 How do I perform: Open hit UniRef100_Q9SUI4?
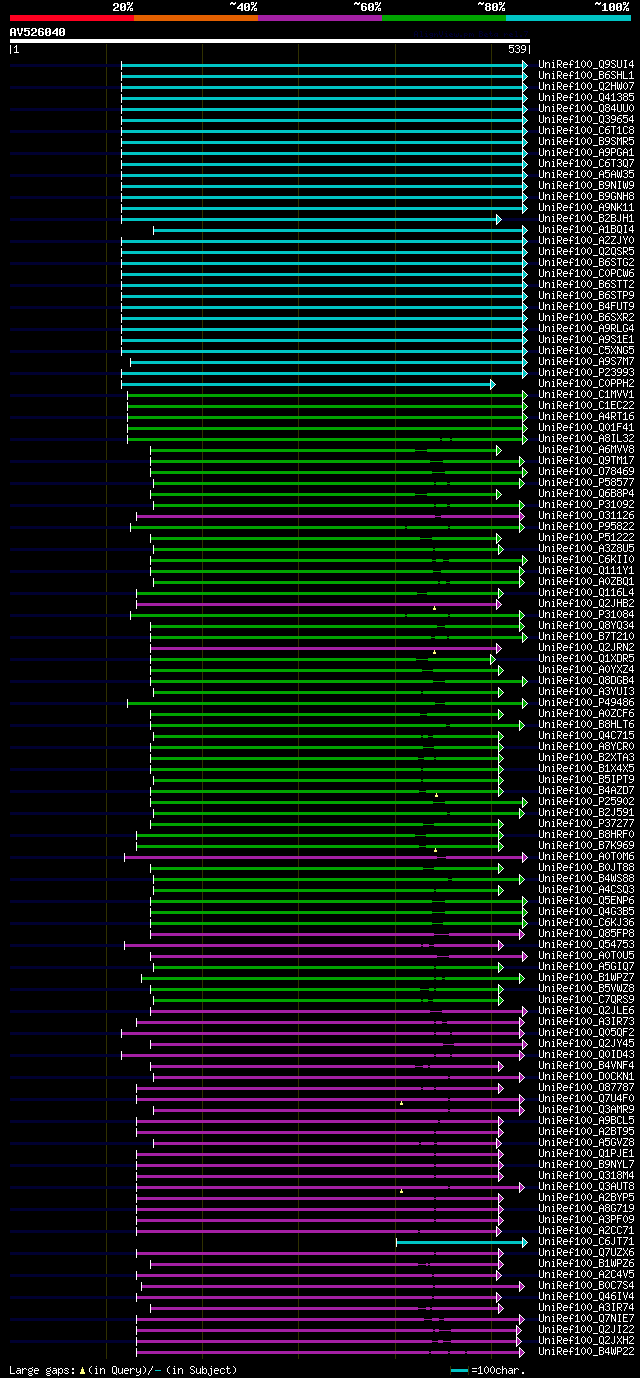586,64
